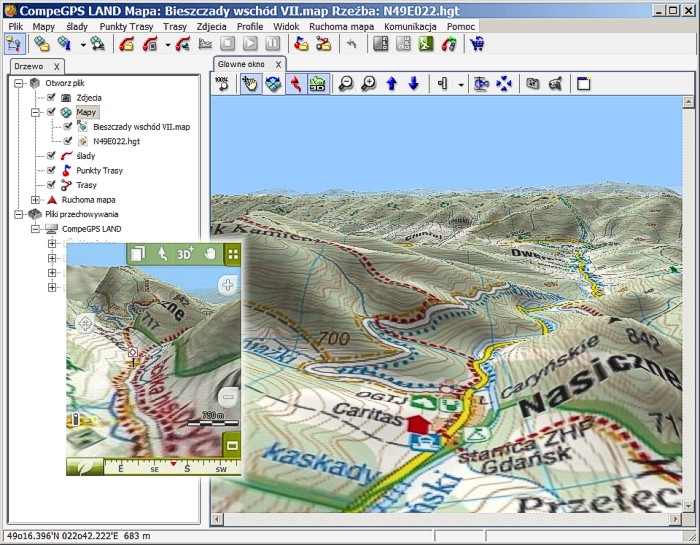This screenshot has width=700, height=545.
Task: Open the Pomoc menu
Action: coord(461,27)
